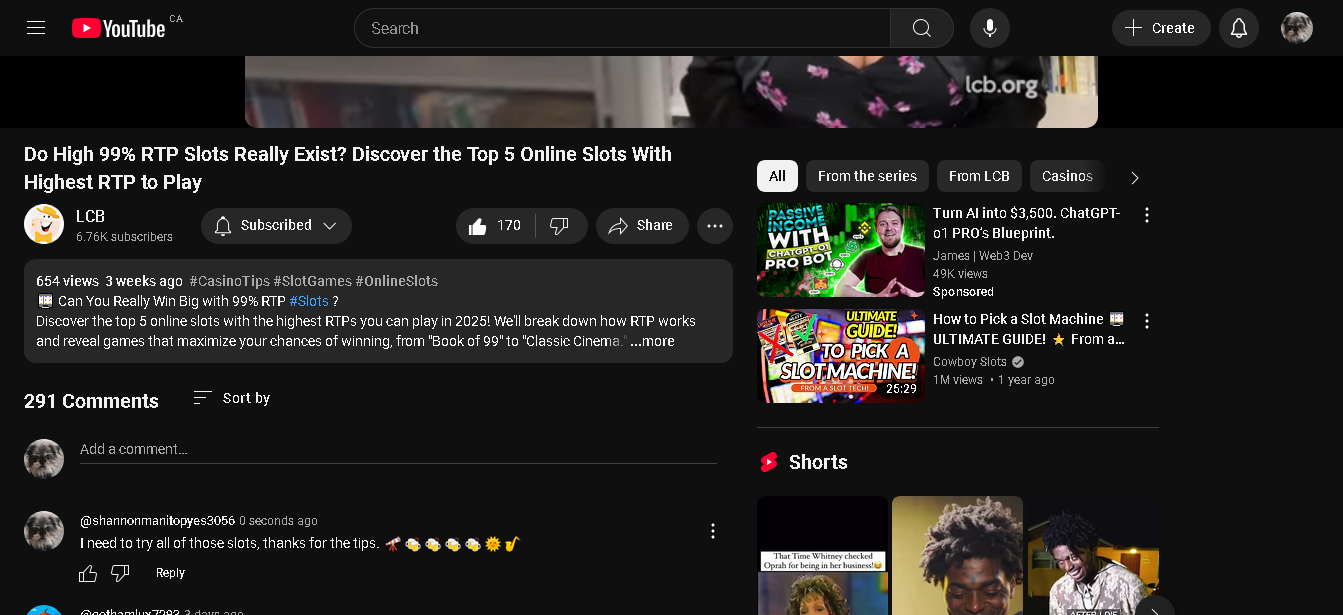Viewport: 1343px width, 615px height.
Task: Start voice search with microphone
Action: point(990,28)
